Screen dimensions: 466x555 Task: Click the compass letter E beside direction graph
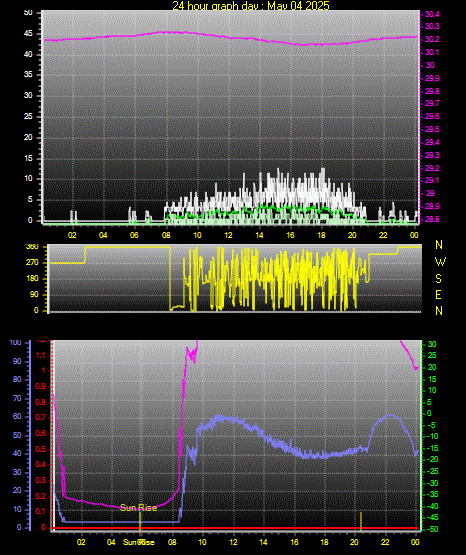click(x=438, y=294)
